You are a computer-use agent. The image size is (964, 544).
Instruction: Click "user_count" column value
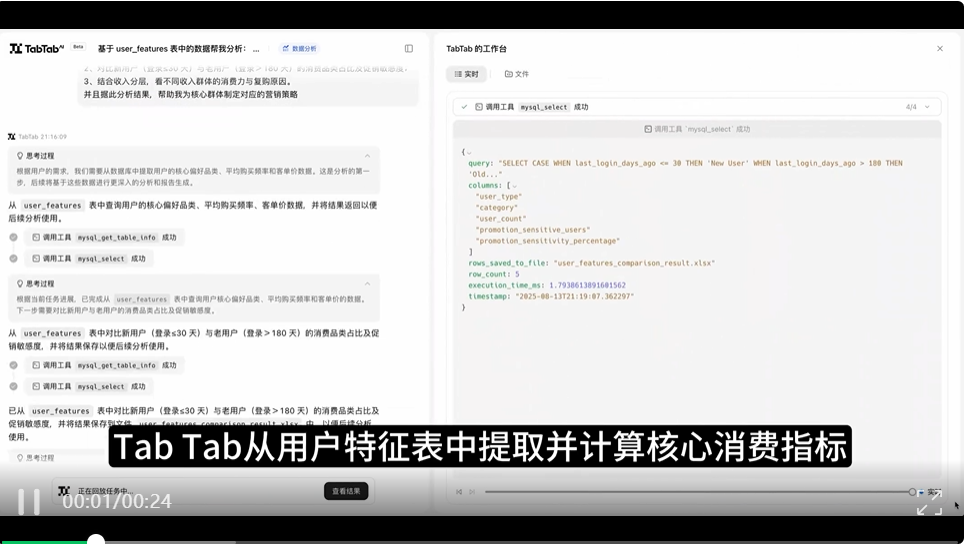[500, 219]
